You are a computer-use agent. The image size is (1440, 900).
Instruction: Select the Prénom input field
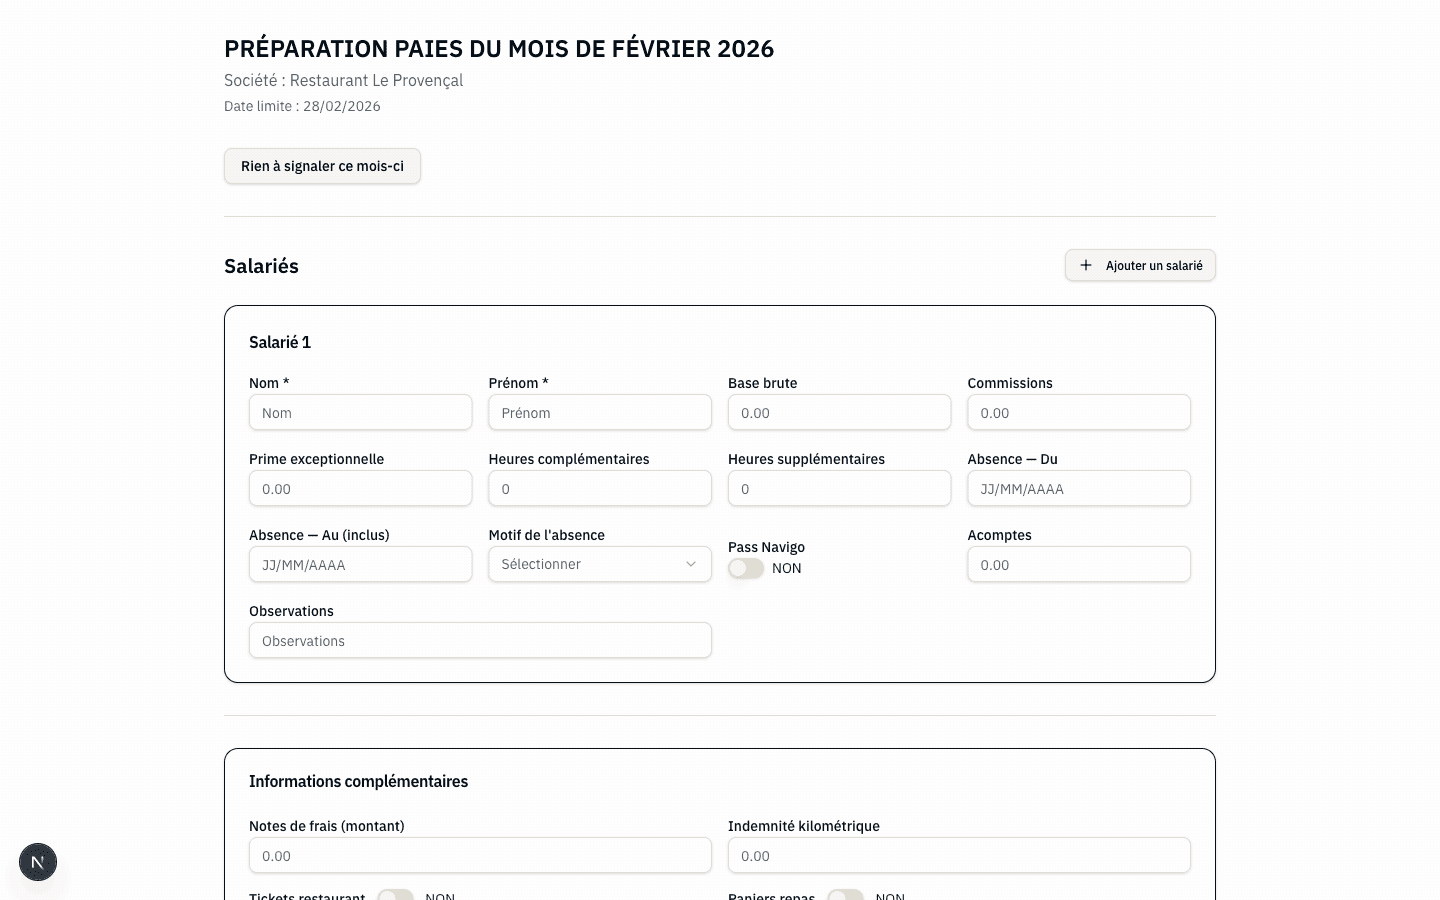click(600, 412)
